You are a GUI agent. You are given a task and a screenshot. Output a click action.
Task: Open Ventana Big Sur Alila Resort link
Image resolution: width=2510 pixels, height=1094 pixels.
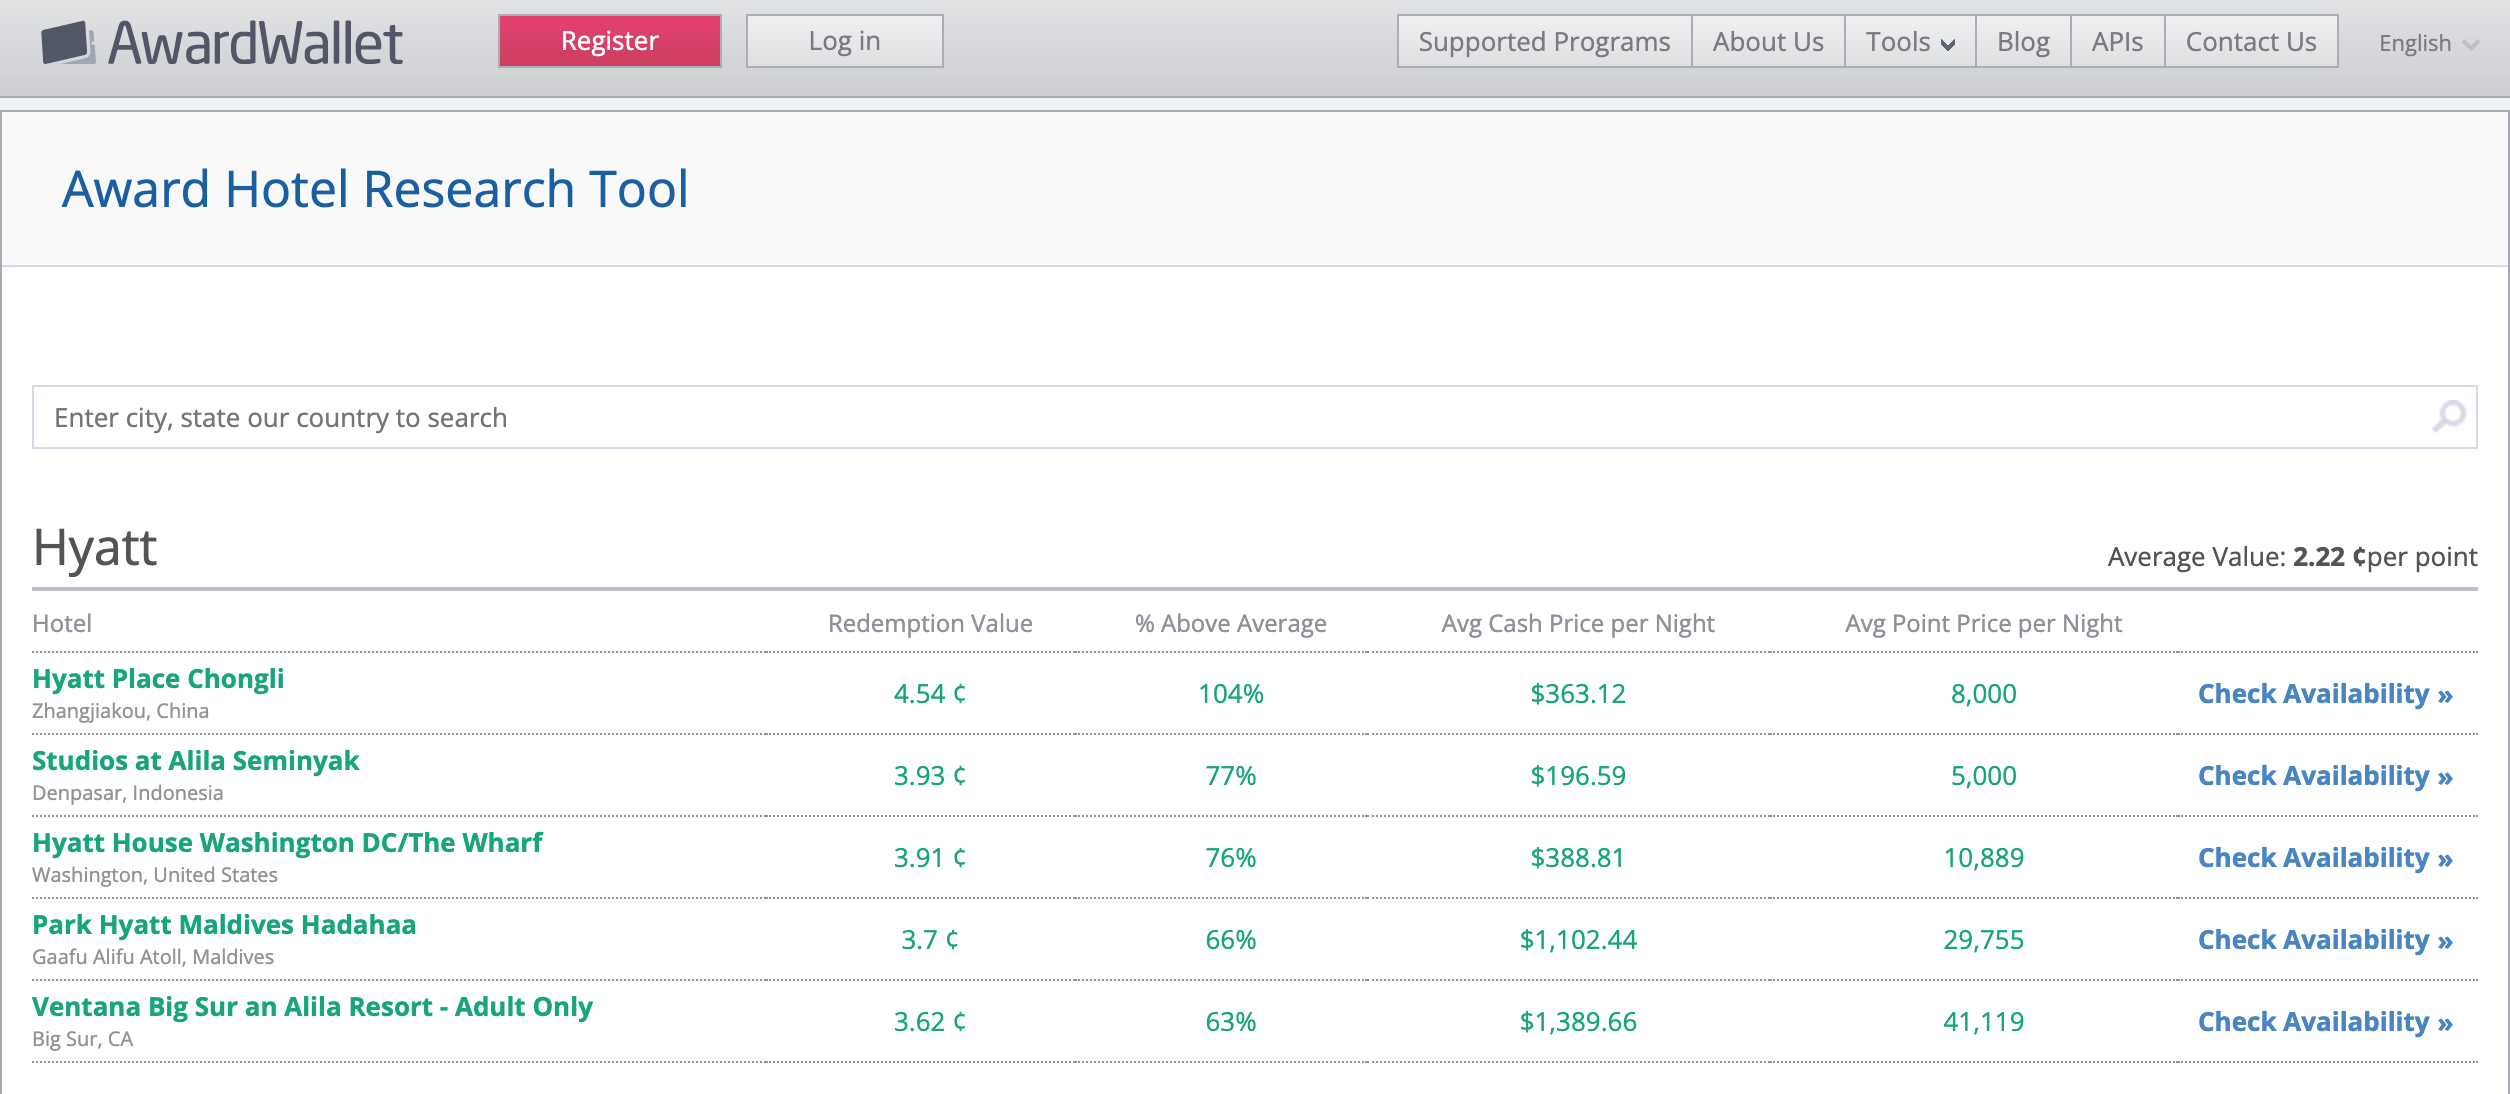[x=312, y=1007]
